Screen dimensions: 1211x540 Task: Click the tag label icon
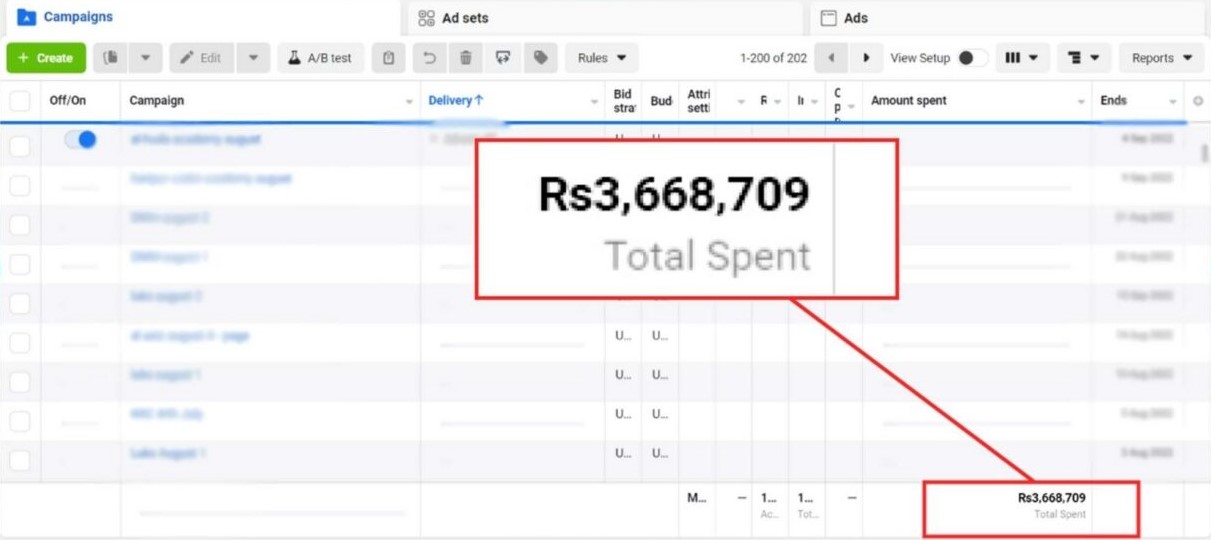pyautogui.click(x=541, y=58)
